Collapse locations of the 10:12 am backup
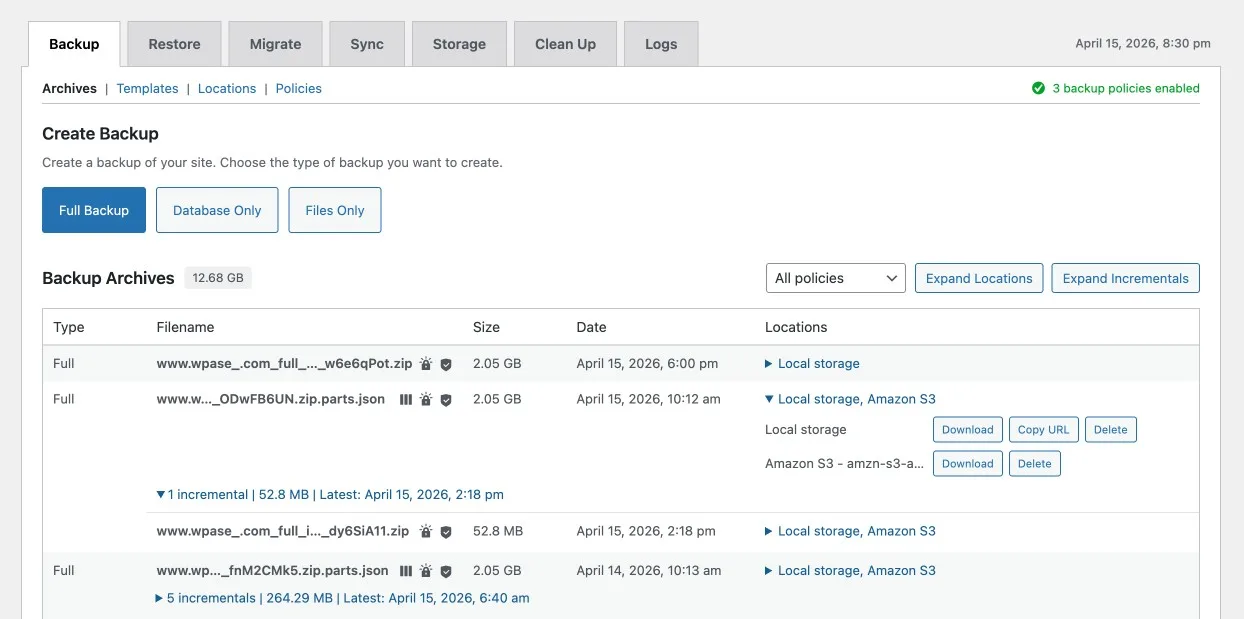Viewport: 1244px width, 619px height. click(x=768, y=399)
